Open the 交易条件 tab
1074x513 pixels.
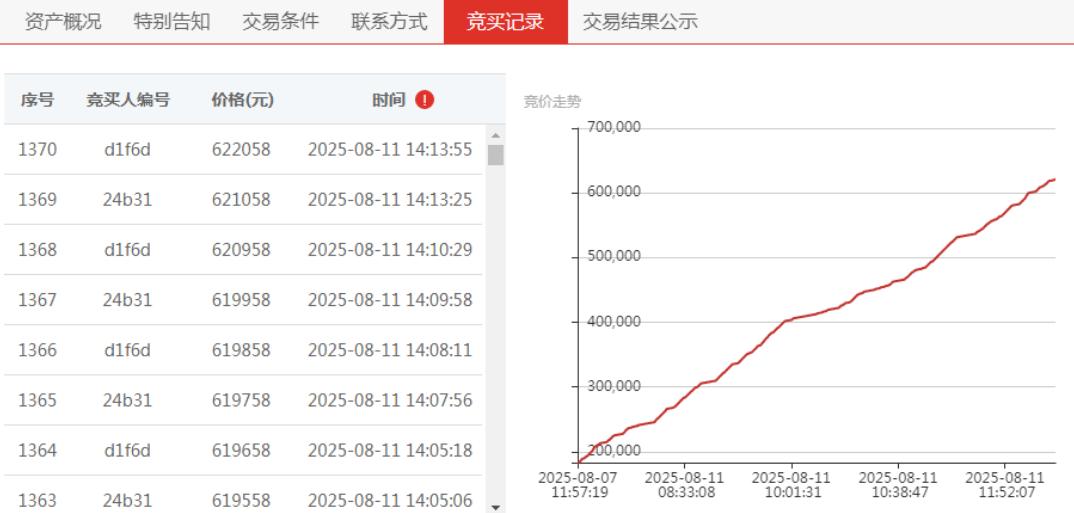tap(280, 22)
